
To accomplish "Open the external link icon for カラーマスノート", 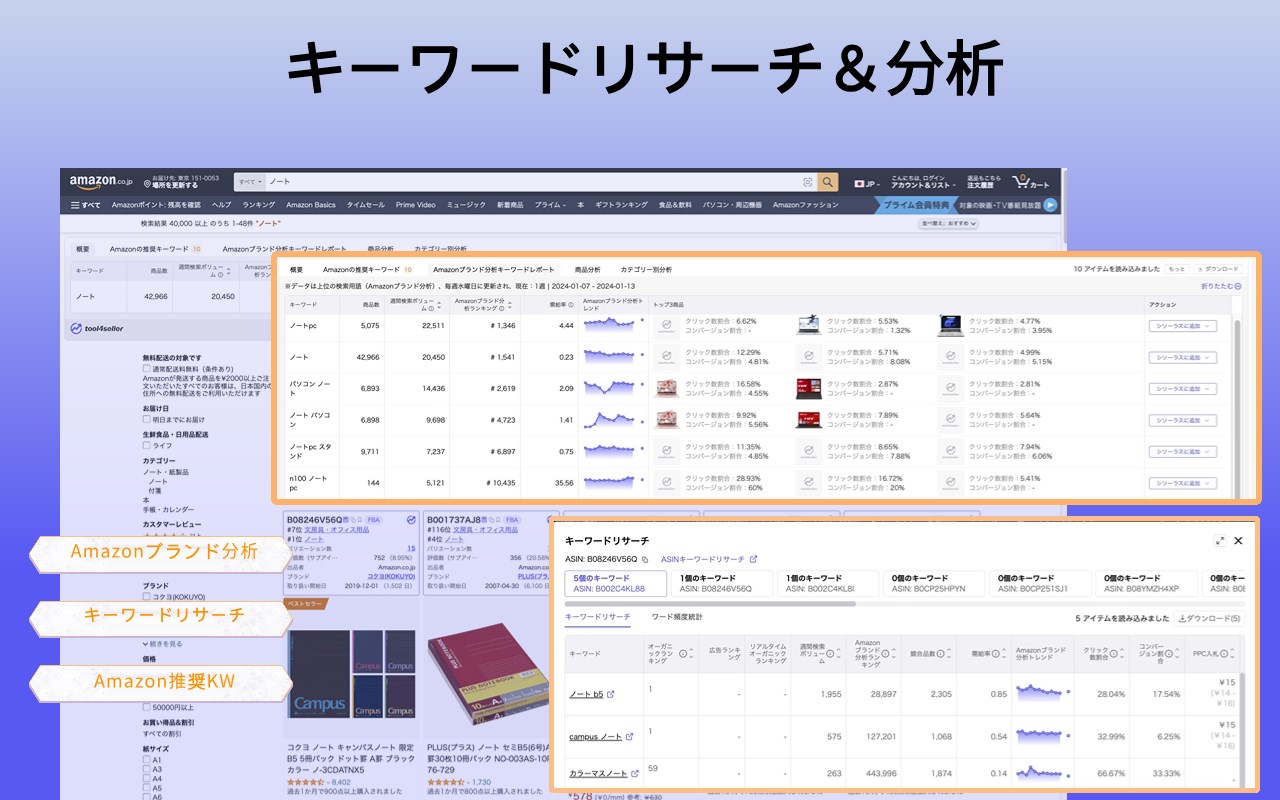I will tap(637, 774).
